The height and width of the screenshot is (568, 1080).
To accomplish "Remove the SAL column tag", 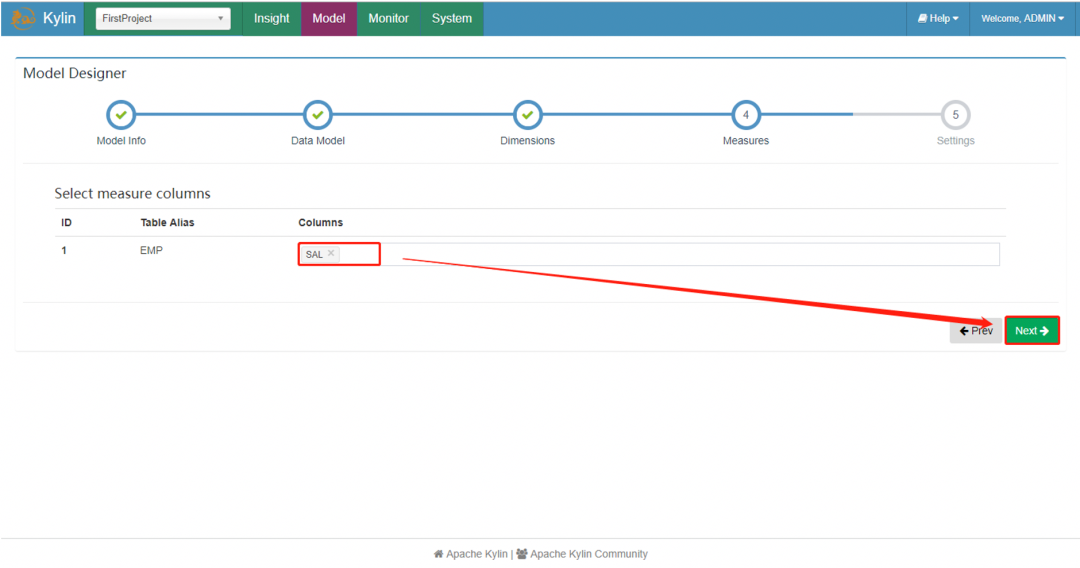I will pyautogui.click(x=331, y=253).
